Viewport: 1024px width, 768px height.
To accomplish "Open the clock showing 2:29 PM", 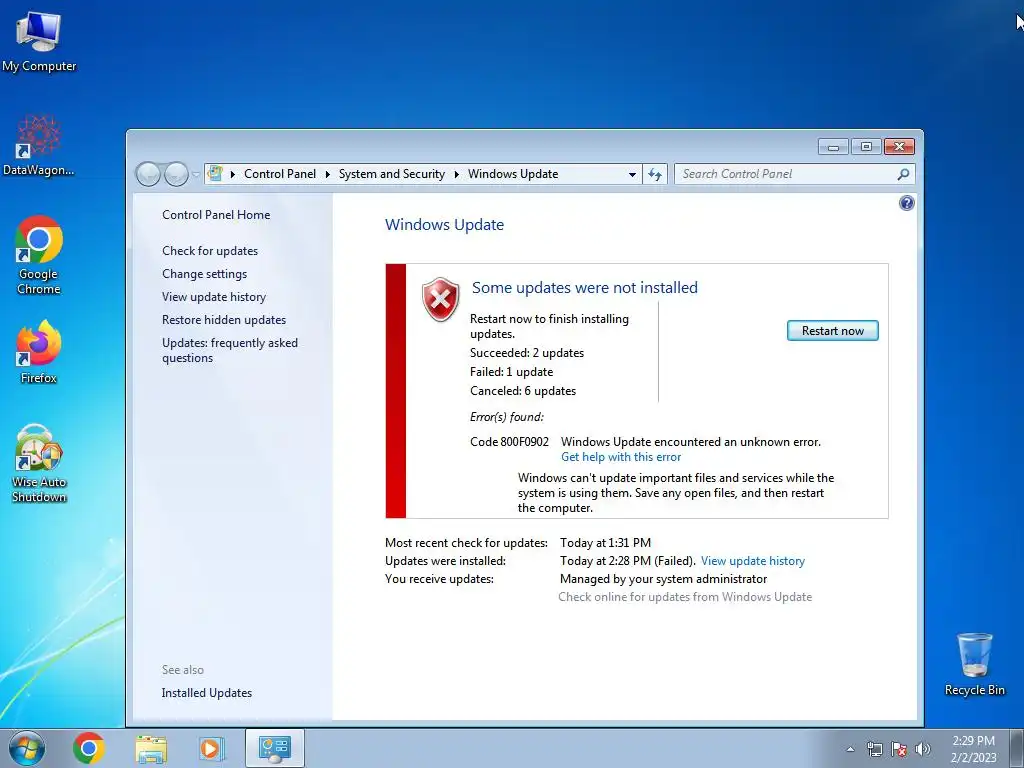I will point(973,748).
